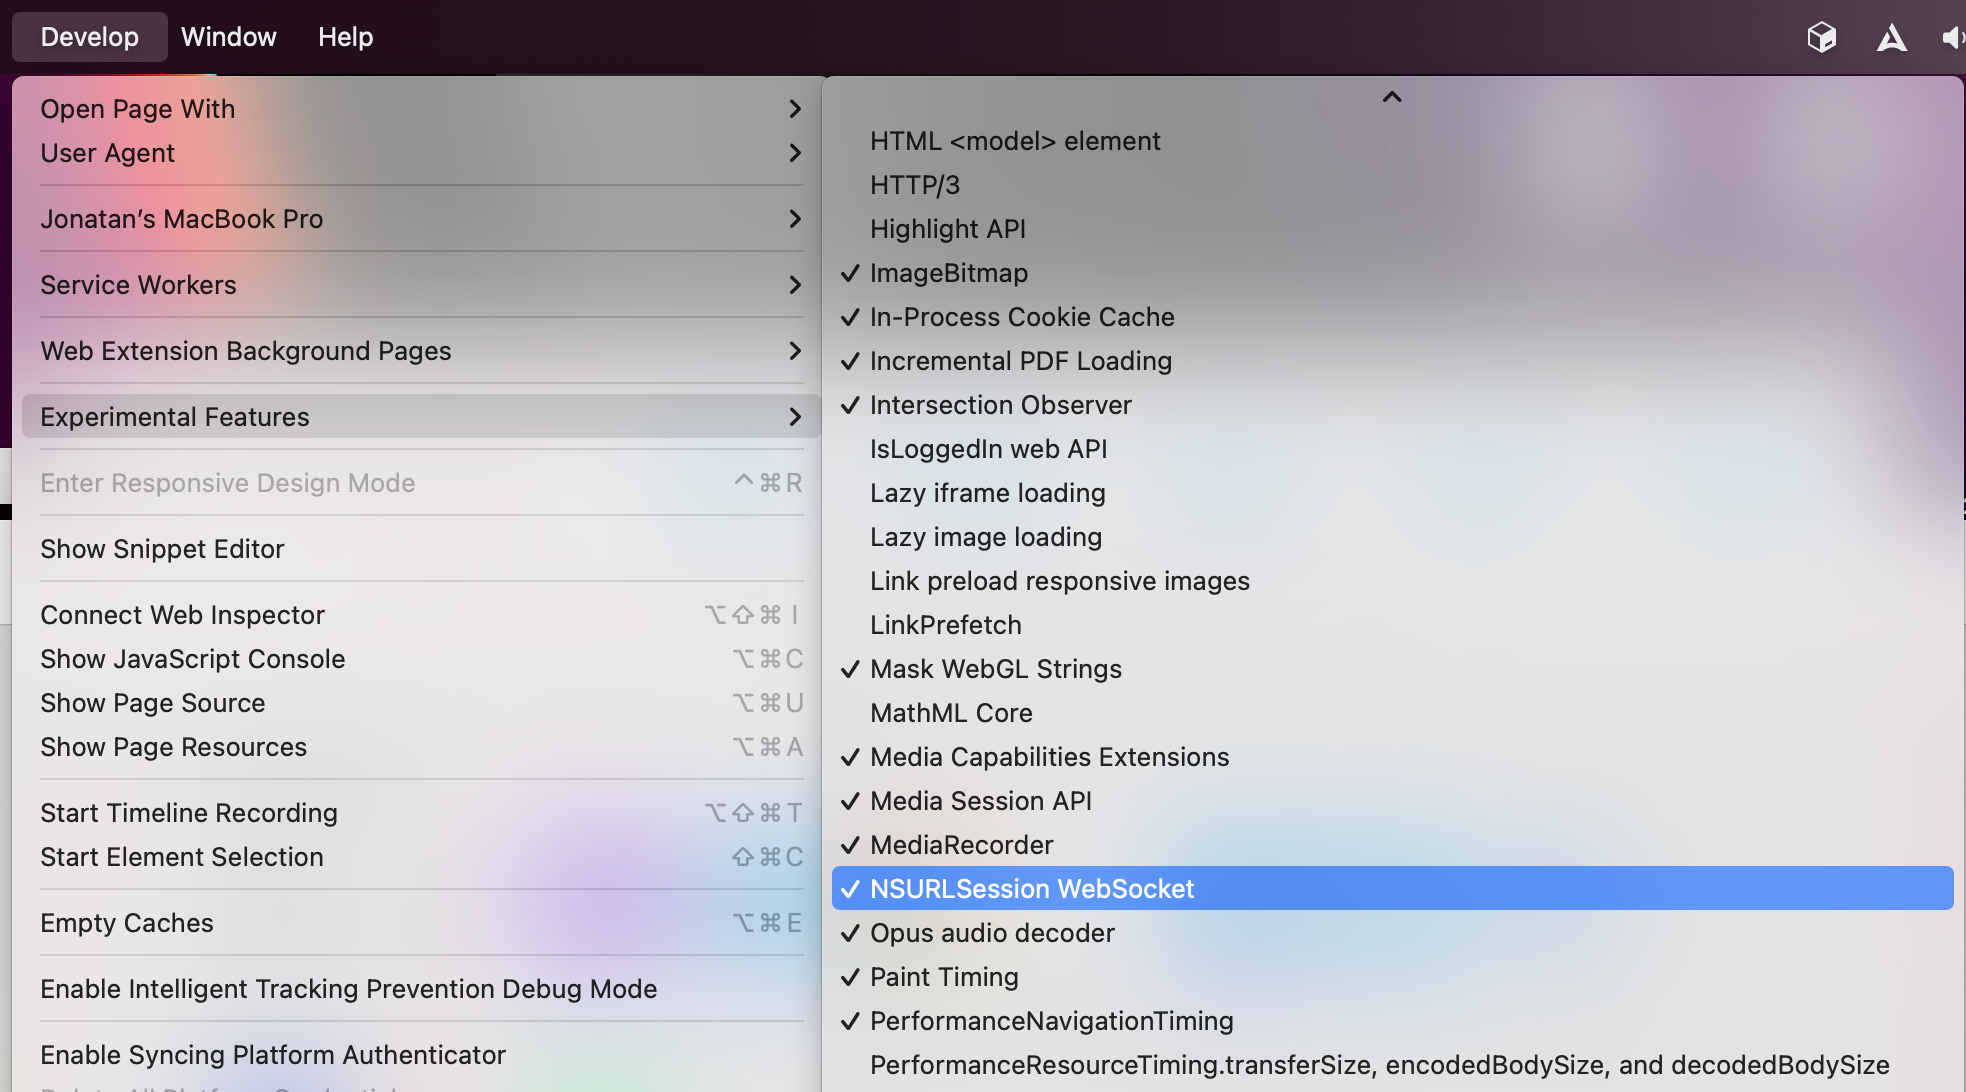Expand Jonatan's MacBook Pro submenu
Image resolution: width=1966 pixels, height=1092 pixels.
[x=420, y=219]
